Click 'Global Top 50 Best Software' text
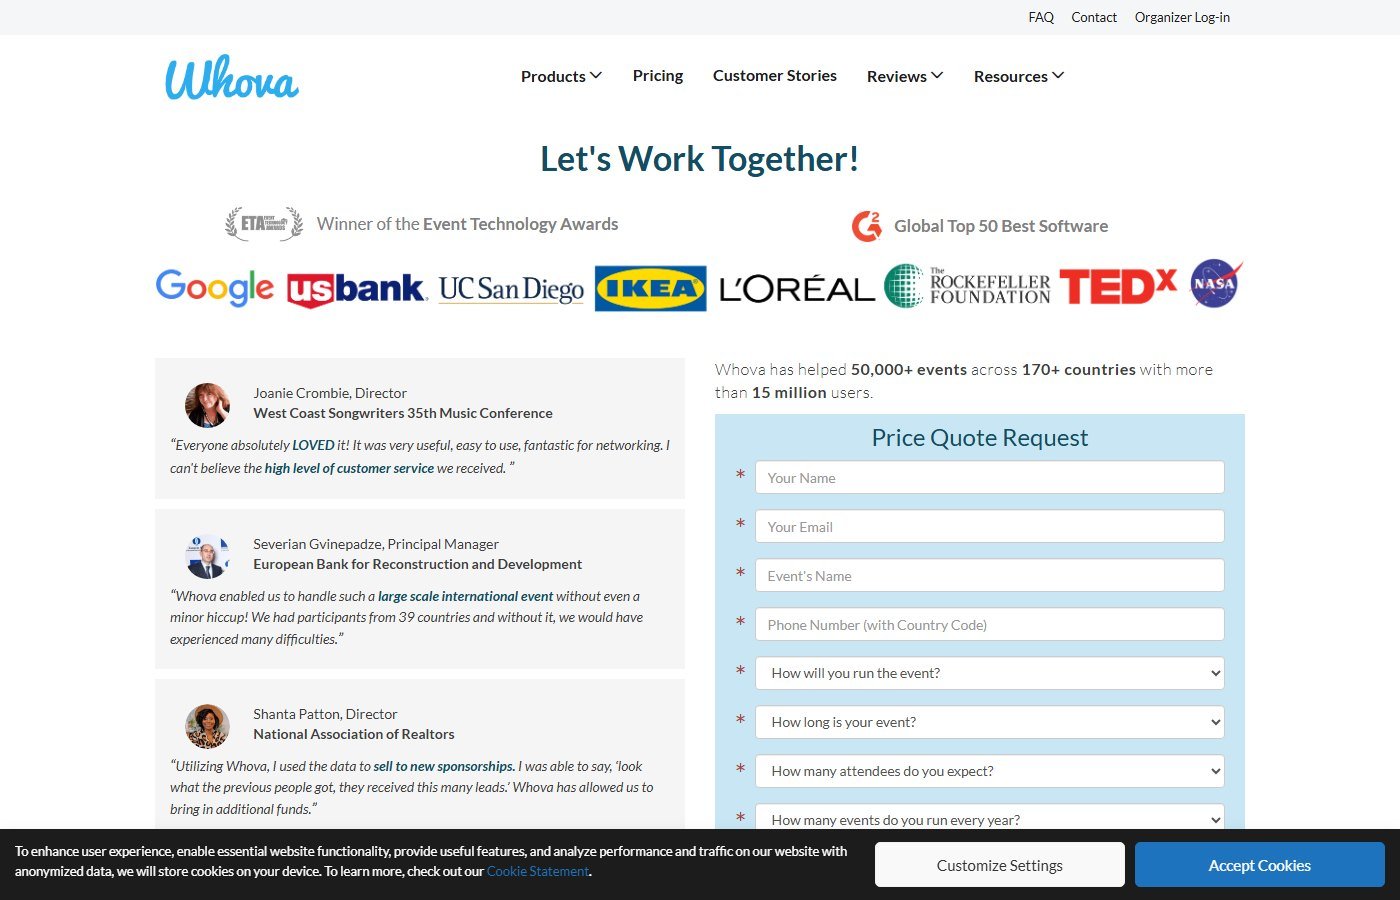 pyautogui.click(x=1001, y=226)
